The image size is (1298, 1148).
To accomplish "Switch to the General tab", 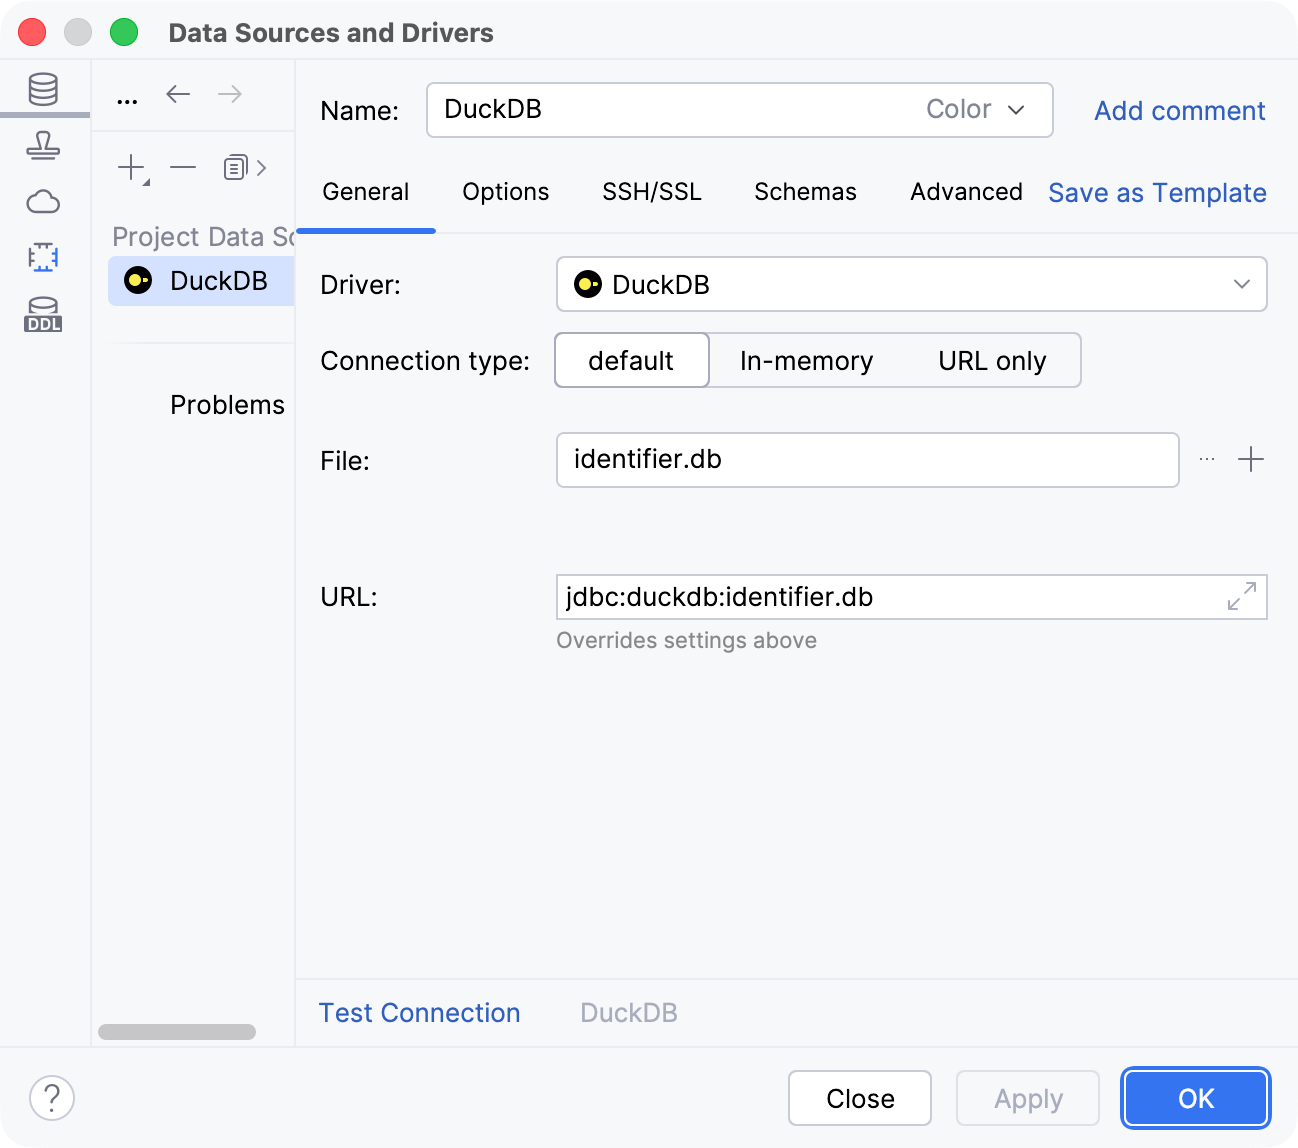I will [366, 192].
